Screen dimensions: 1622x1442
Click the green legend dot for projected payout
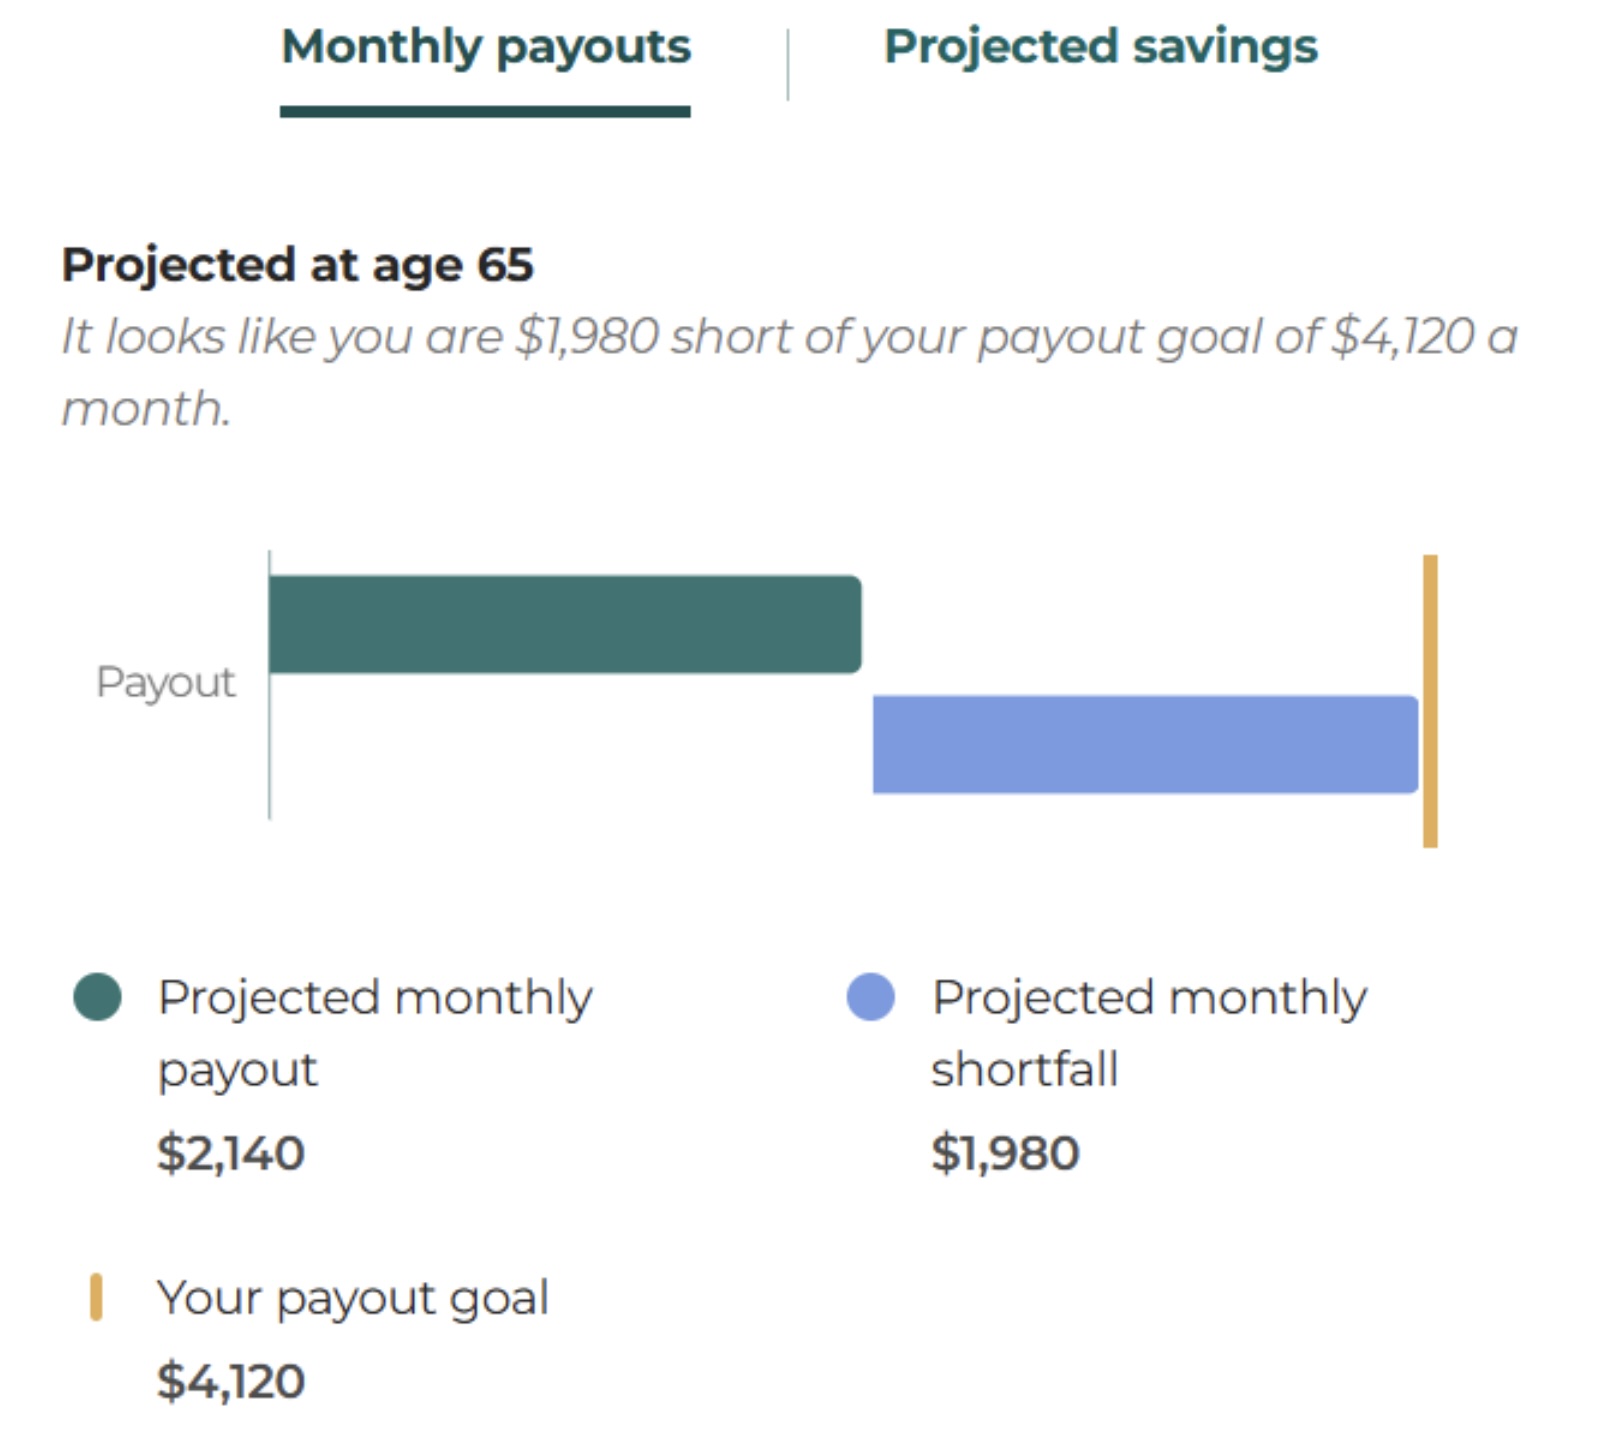click(98, 997)
